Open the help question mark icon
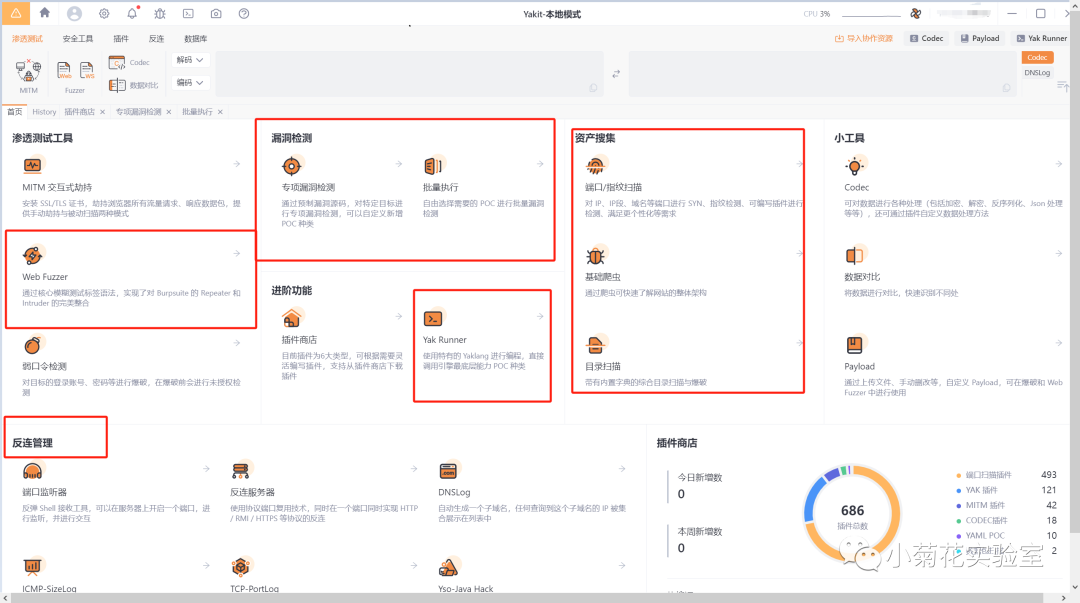 pos(244,13)
